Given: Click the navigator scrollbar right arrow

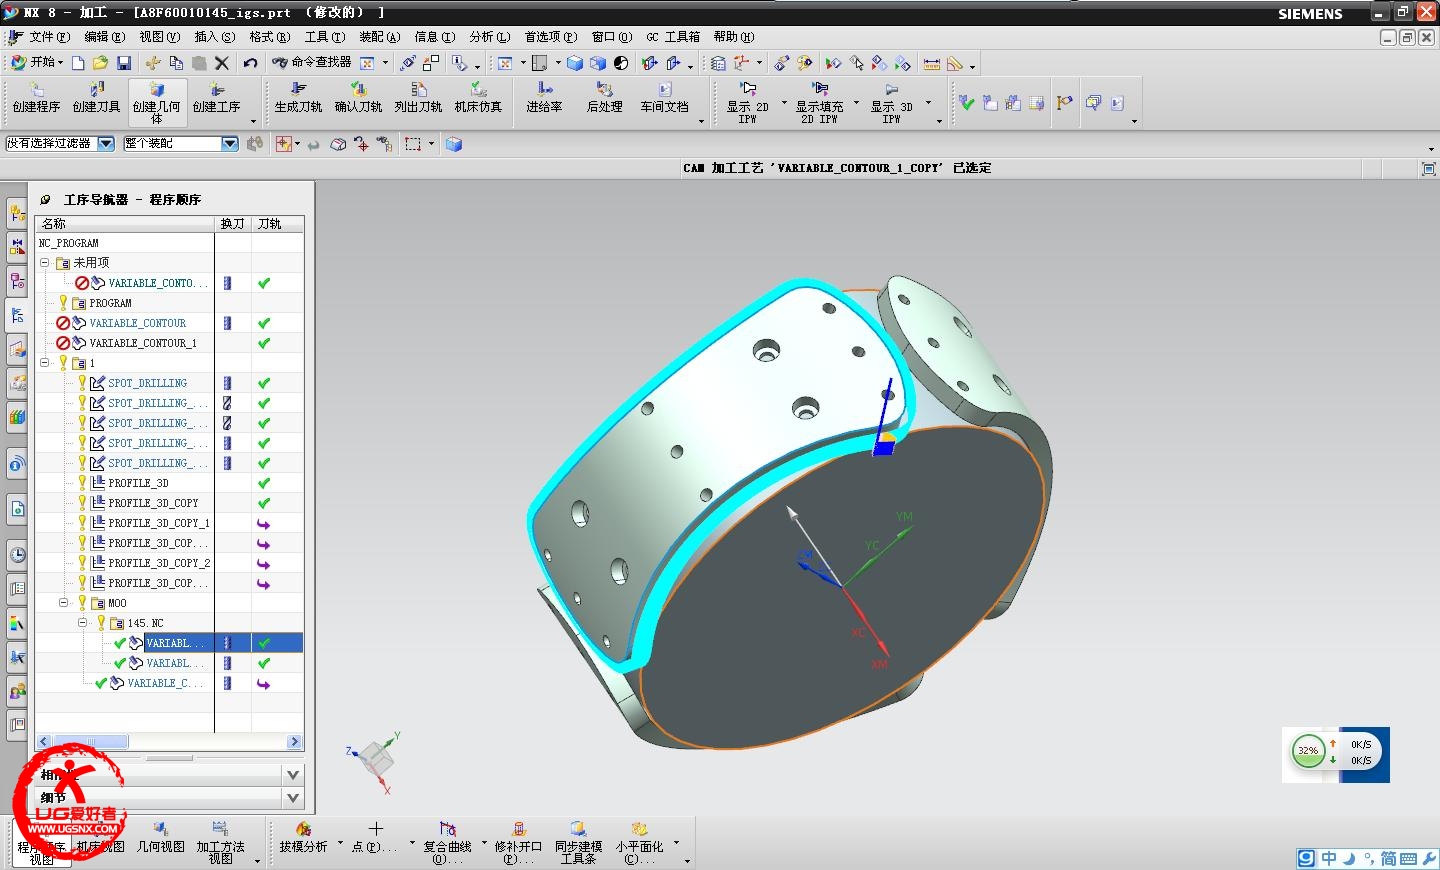Looking at the screenshot, I should [294, 742].
